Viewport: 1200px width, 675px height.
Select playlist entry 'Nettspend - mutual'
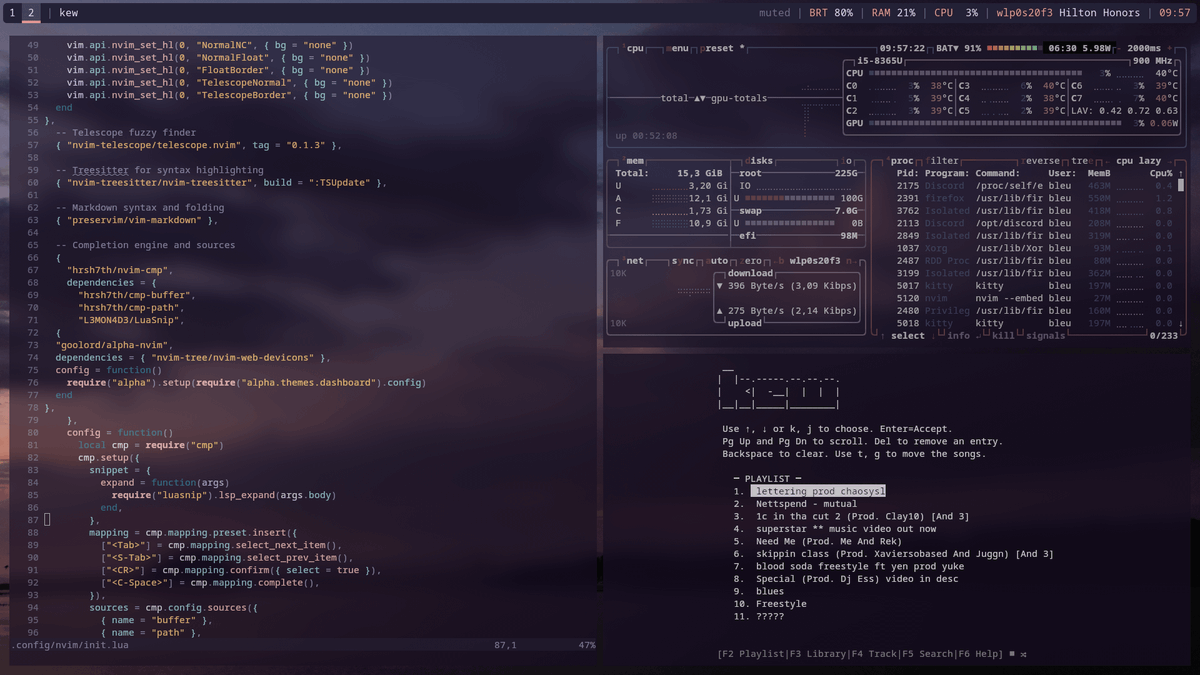click(806, 504)
